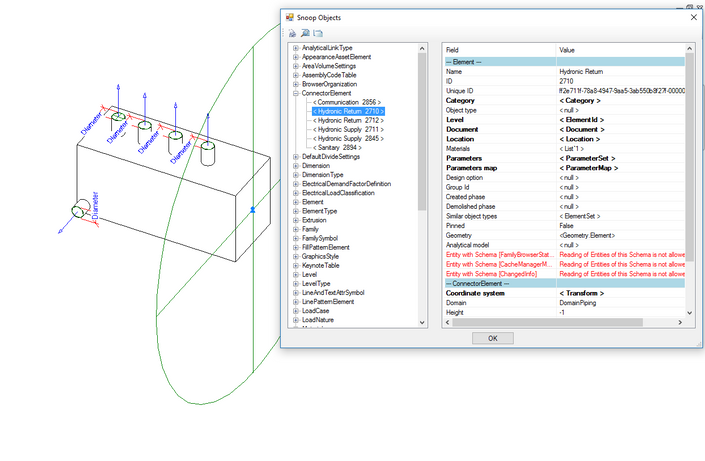Viewport: 705px width, 461px height.
Task: Expand the AnalyticalLinkType node
Action: 296,48
